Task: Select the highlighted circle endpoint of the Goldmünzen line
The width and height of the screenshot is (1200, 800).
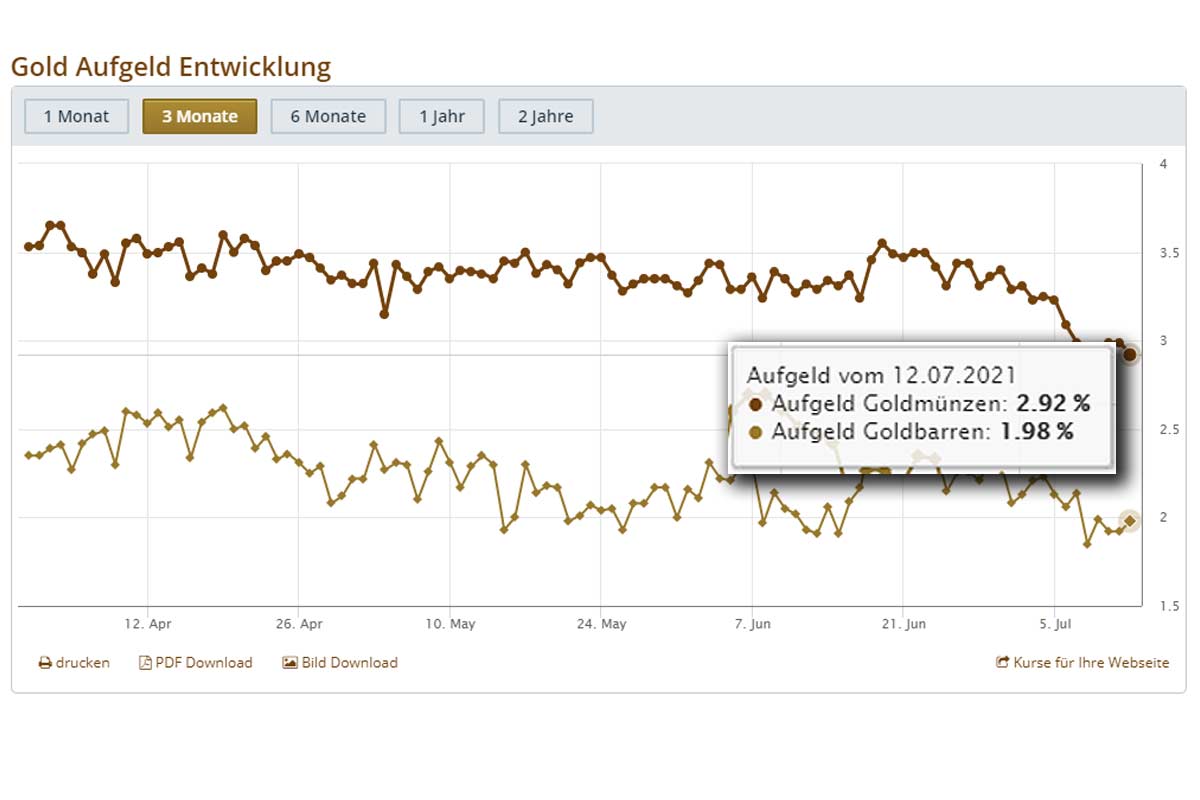Action: pos(1129,354)
